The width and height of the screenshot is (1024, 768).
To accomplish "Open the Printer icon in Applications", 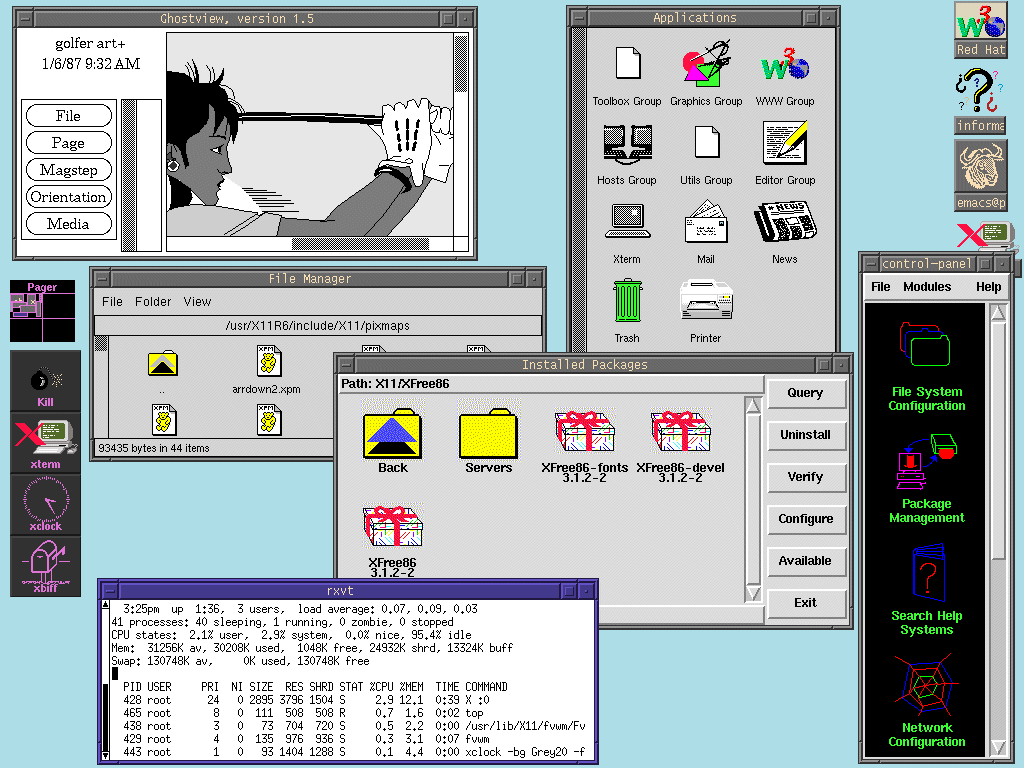I will (706, 300).
